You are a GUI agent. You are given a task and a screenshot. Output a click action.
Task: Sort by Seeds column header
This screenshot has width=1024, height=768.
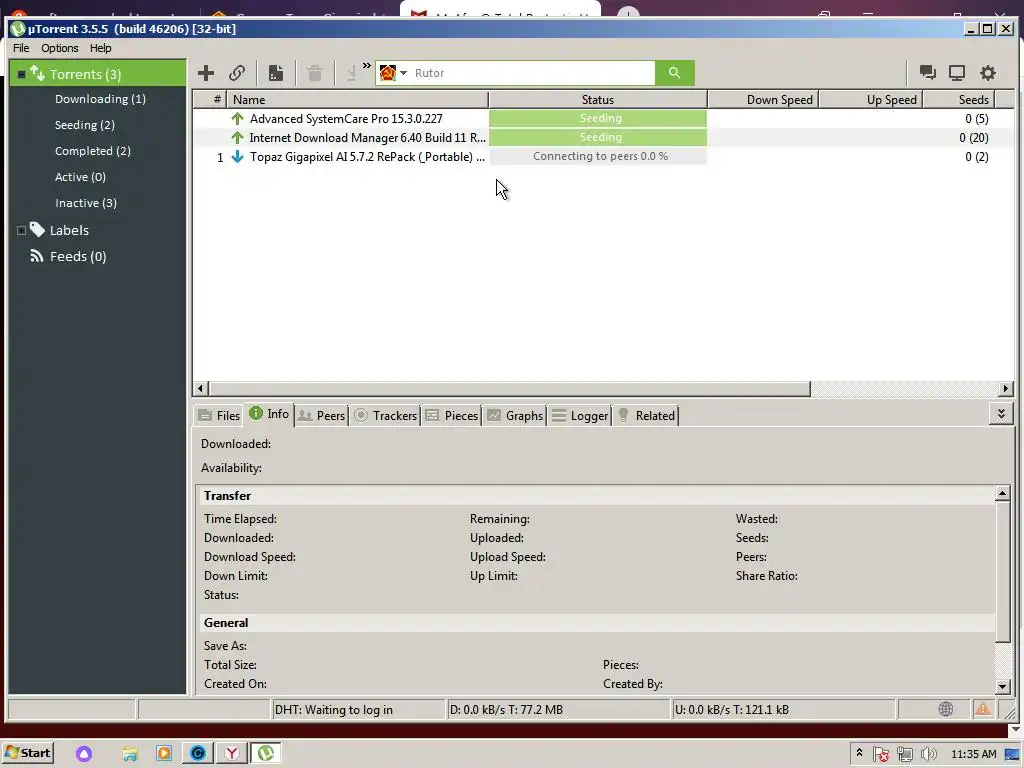click(x=958, y=99)
